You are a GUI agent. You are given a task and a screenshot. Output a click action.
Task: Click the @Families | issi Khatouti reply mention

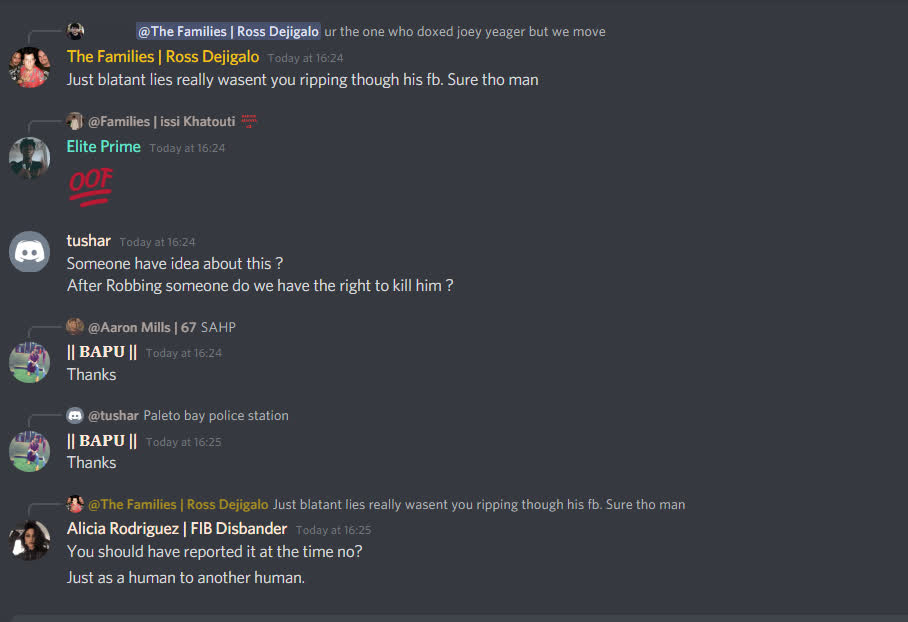pyautogui.click(x=162, y=121)
